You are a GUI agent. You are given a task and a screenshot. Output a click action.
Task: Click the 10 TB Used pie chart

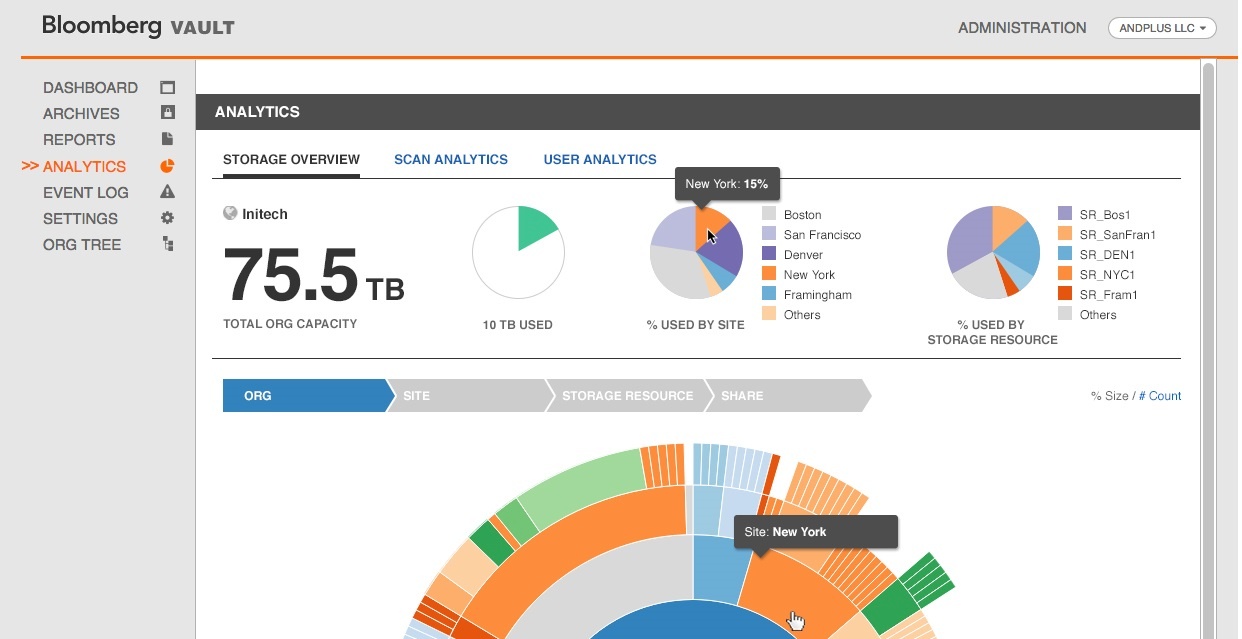518,253
